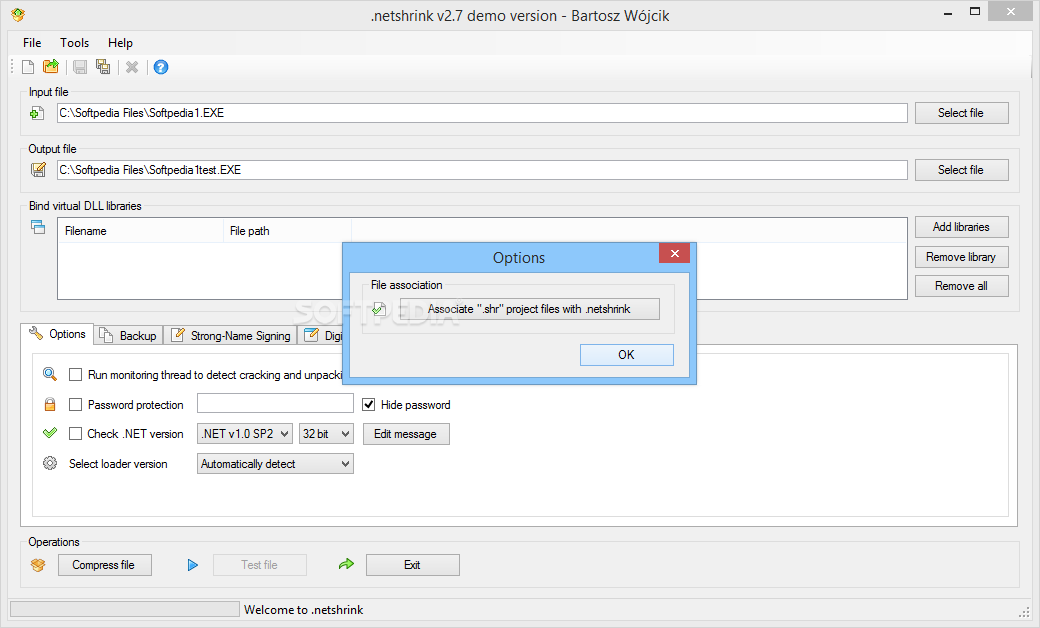Open the .NET v1.0 SP2 version dropdown
This screenshot has width=1040, height=628.
coord(245,434)
